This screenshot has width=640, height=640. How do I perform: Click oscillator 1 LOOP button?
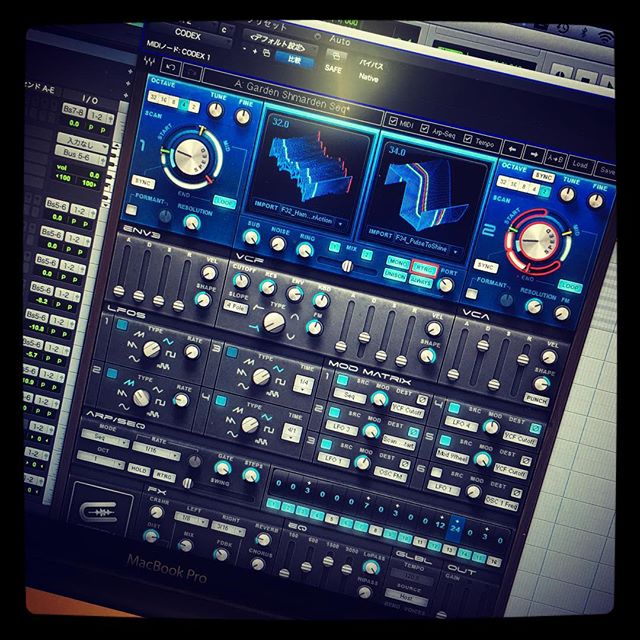click(x=224, y=202)
